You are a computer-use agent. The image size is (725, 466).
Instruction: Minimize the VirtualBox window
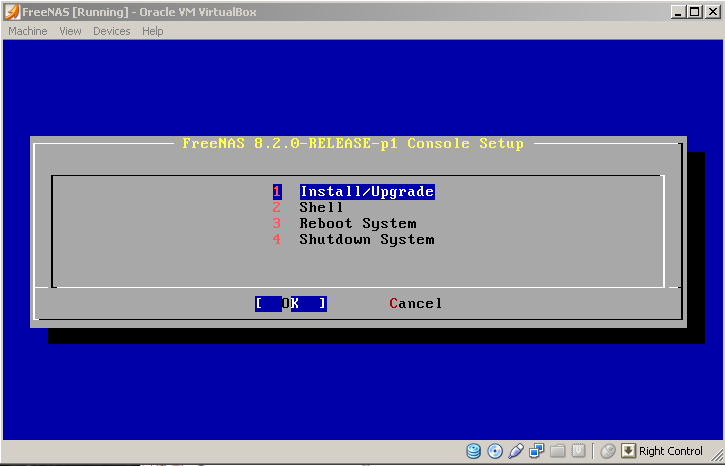[x=679, y=12]
